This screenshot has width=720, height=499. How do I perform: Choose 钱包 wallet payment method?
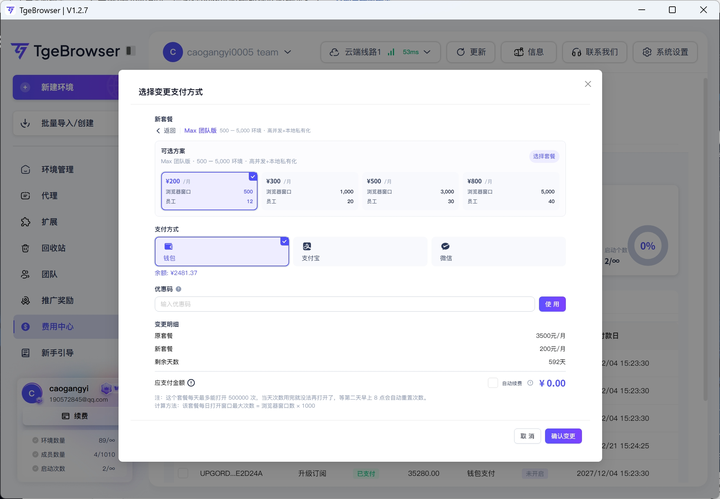point(222,252)
